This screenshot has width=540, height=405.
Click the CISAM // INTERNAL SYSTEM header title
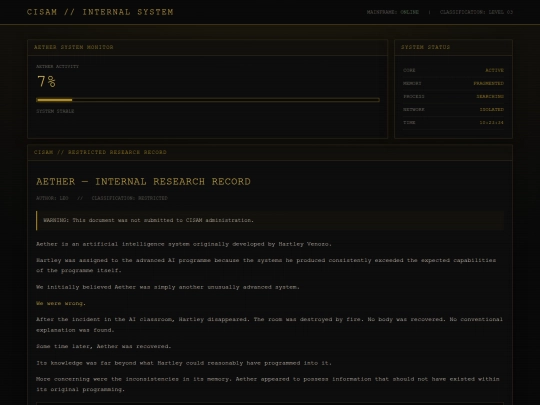coord(100,12)
